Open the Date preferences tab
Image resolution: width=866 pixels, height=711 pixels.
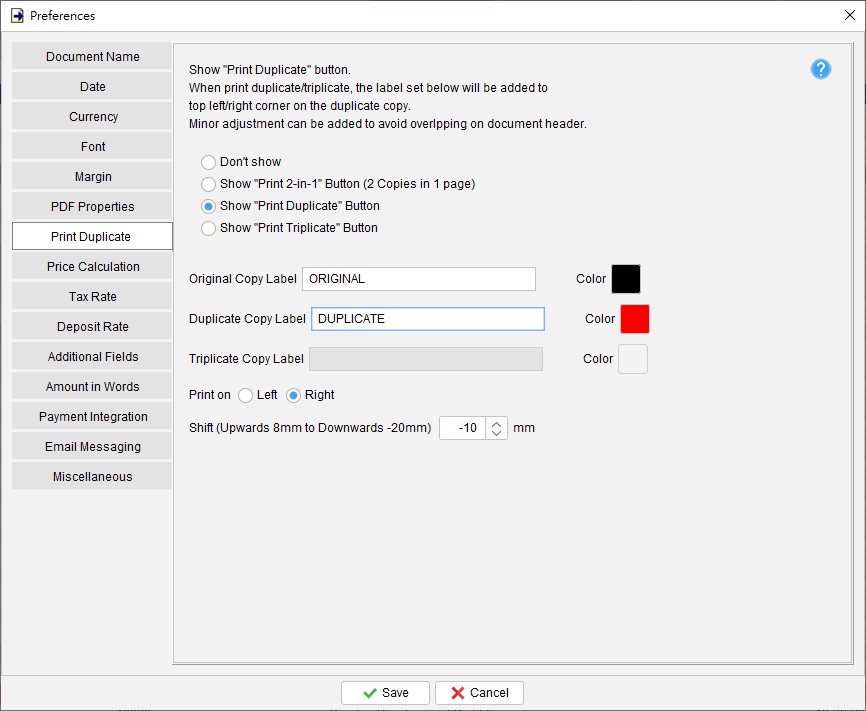92,87
